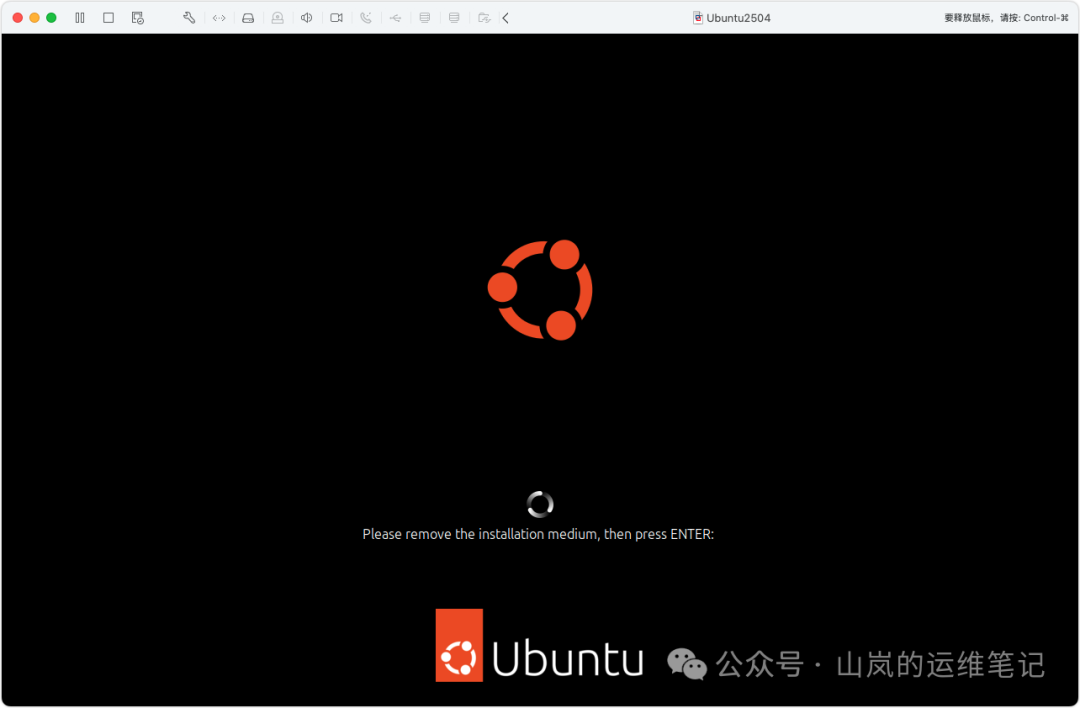Image resolution: width=1080 pixels, height=708 pixels.
Task: Click the second printer-like device icon
Action: point(454,18)
